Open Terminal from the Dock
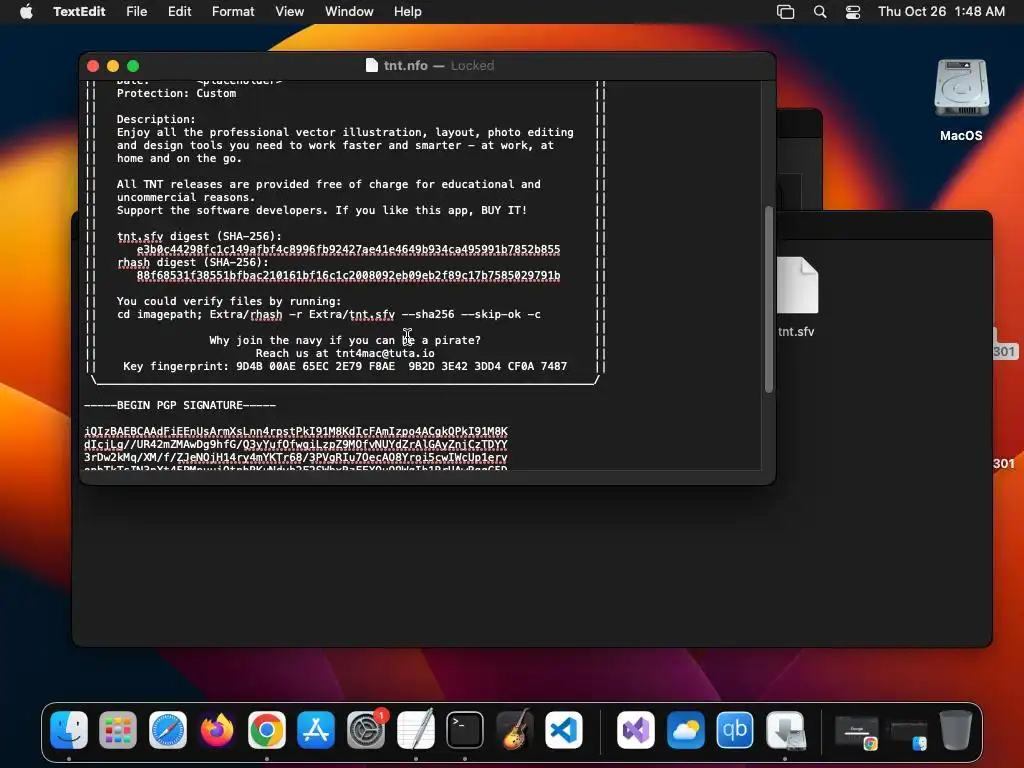The height and width of the screenshot is (768, 1024). tap(465, 730)
